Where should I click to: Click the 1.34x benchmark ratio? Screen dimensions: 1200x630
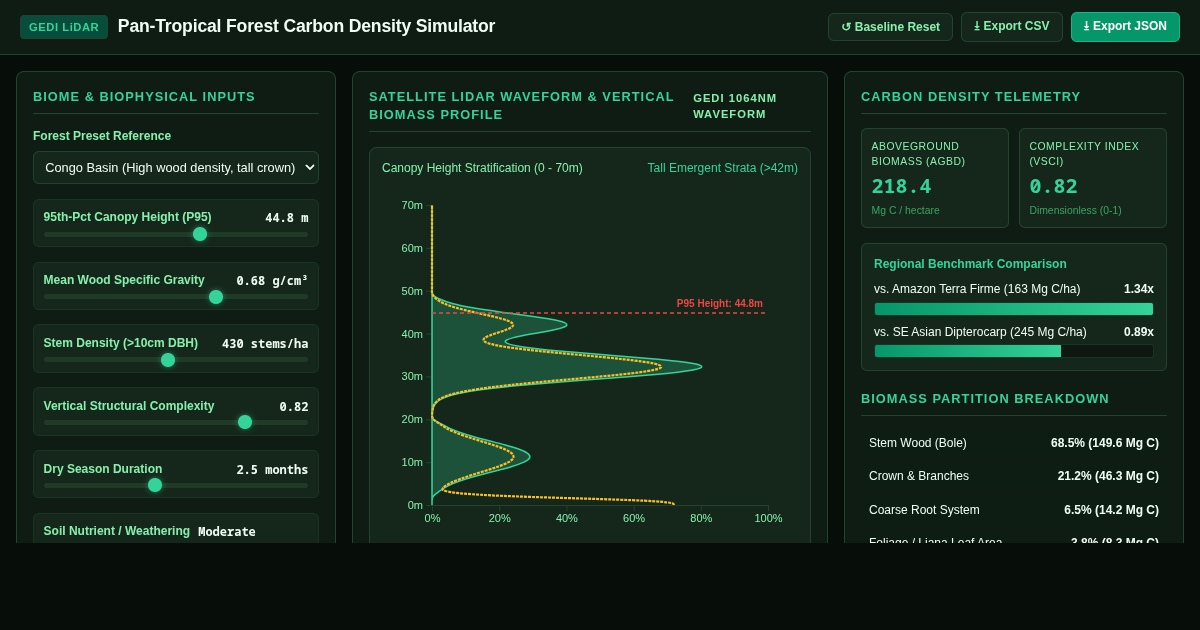point(1138,289)
